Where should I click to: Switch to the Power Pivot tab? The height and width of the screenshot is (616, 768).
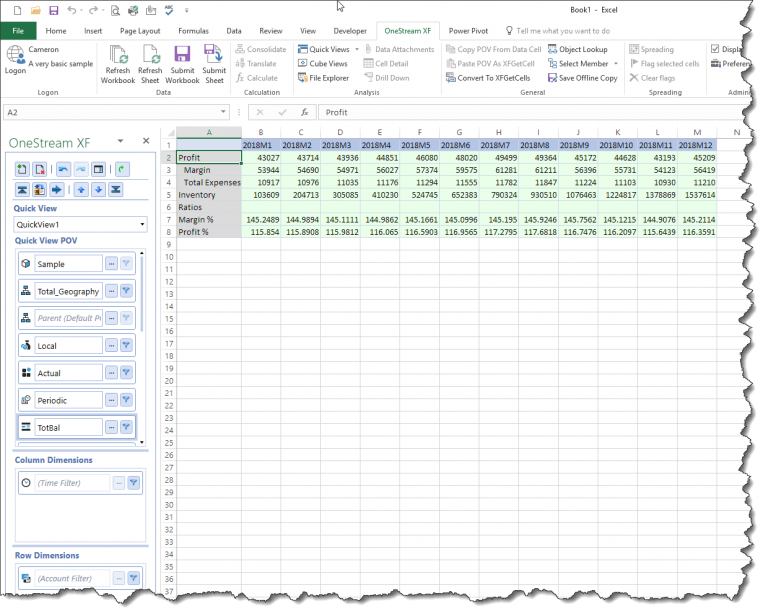(468, 31)
